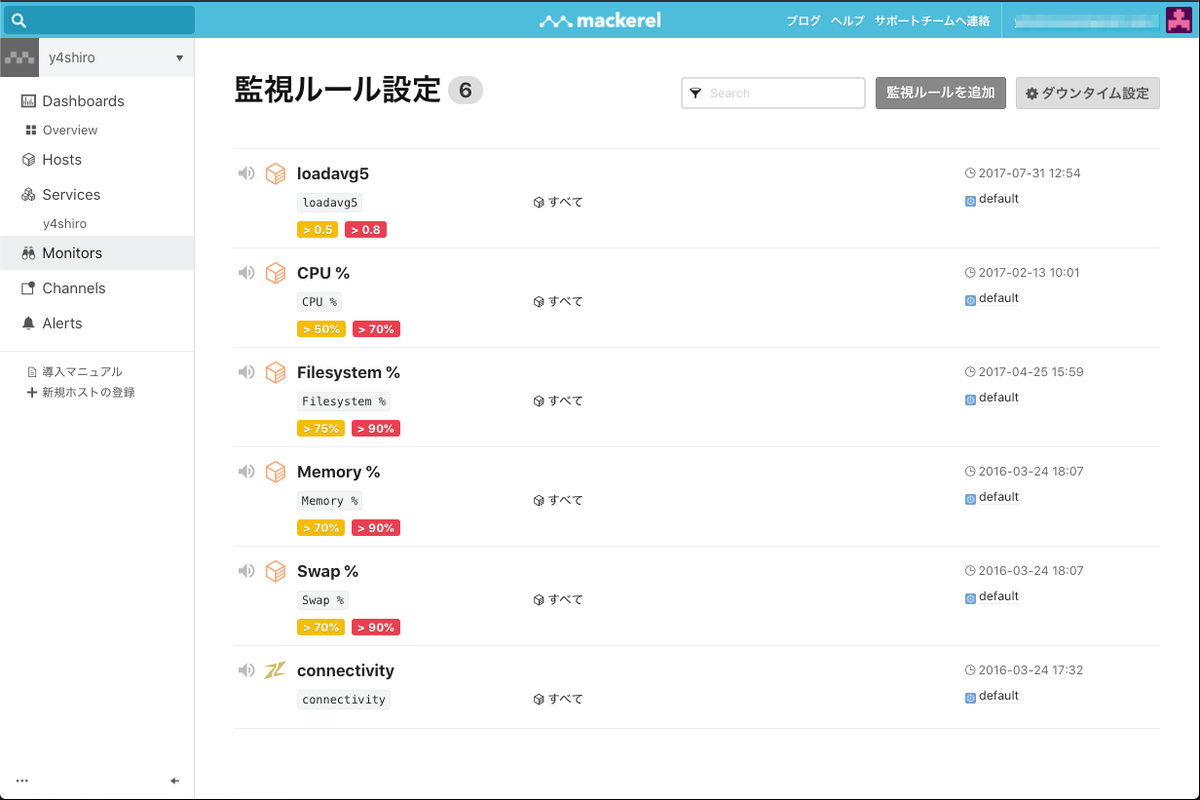Toggle mute speaker icon for connectivity monitor
1200x800 pixels.
pos(246,670)
